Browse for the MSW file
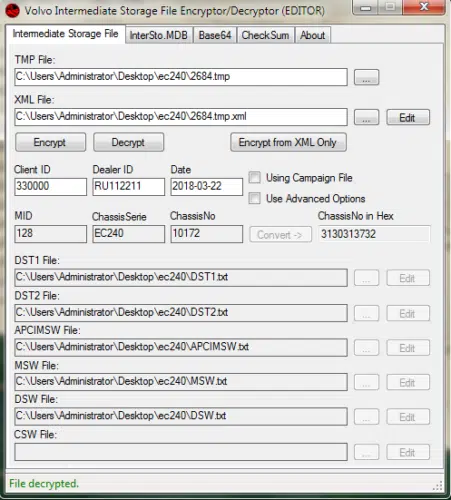Viewport: 451px width, 500px height. click(366, 382)
